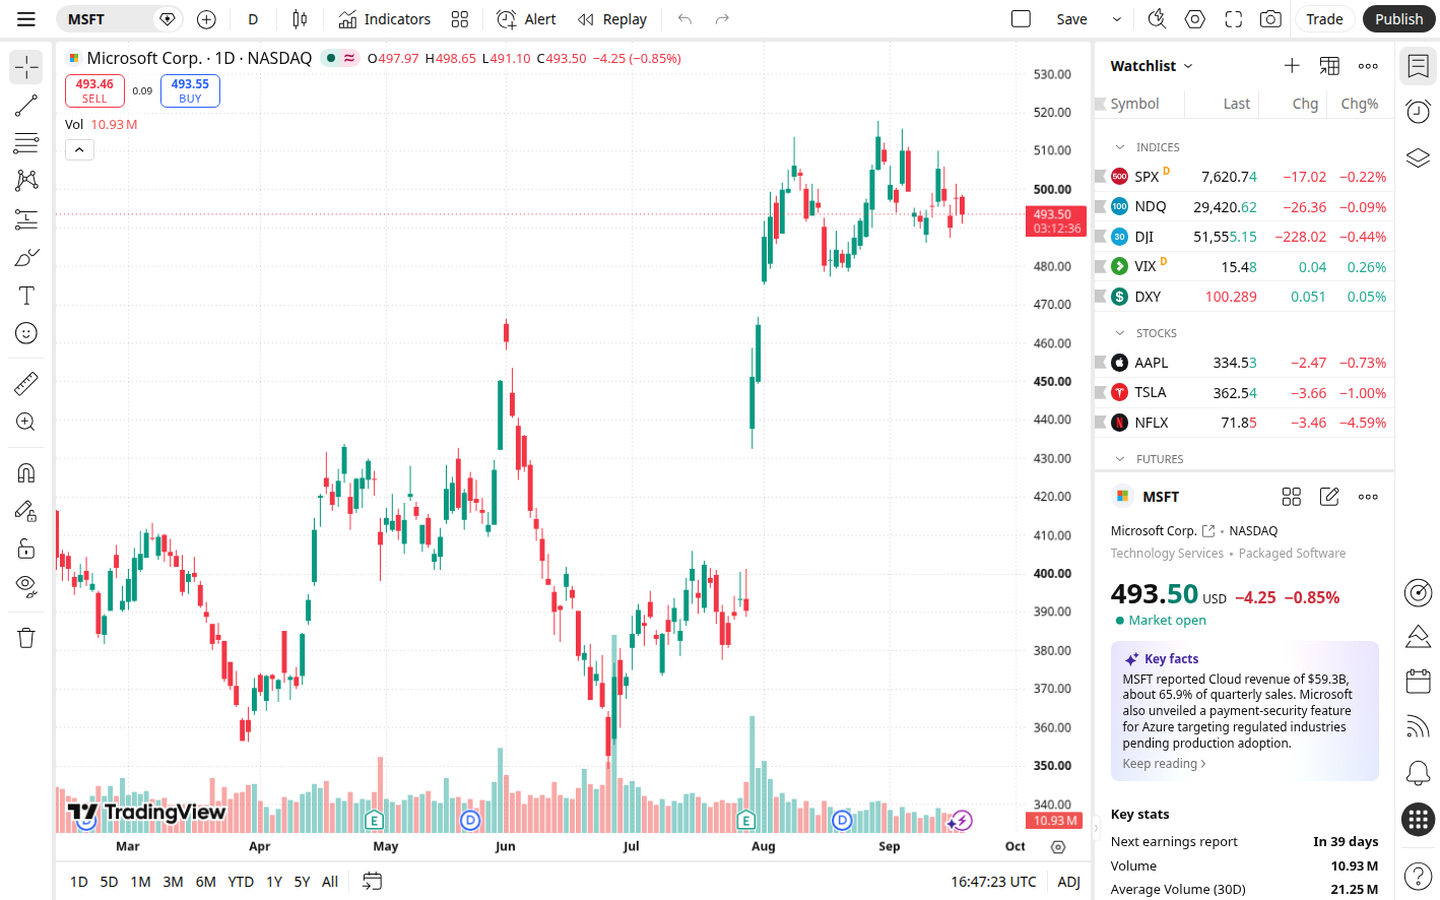
Task: Remove drawings with trash icon
Action: [26, 637]
